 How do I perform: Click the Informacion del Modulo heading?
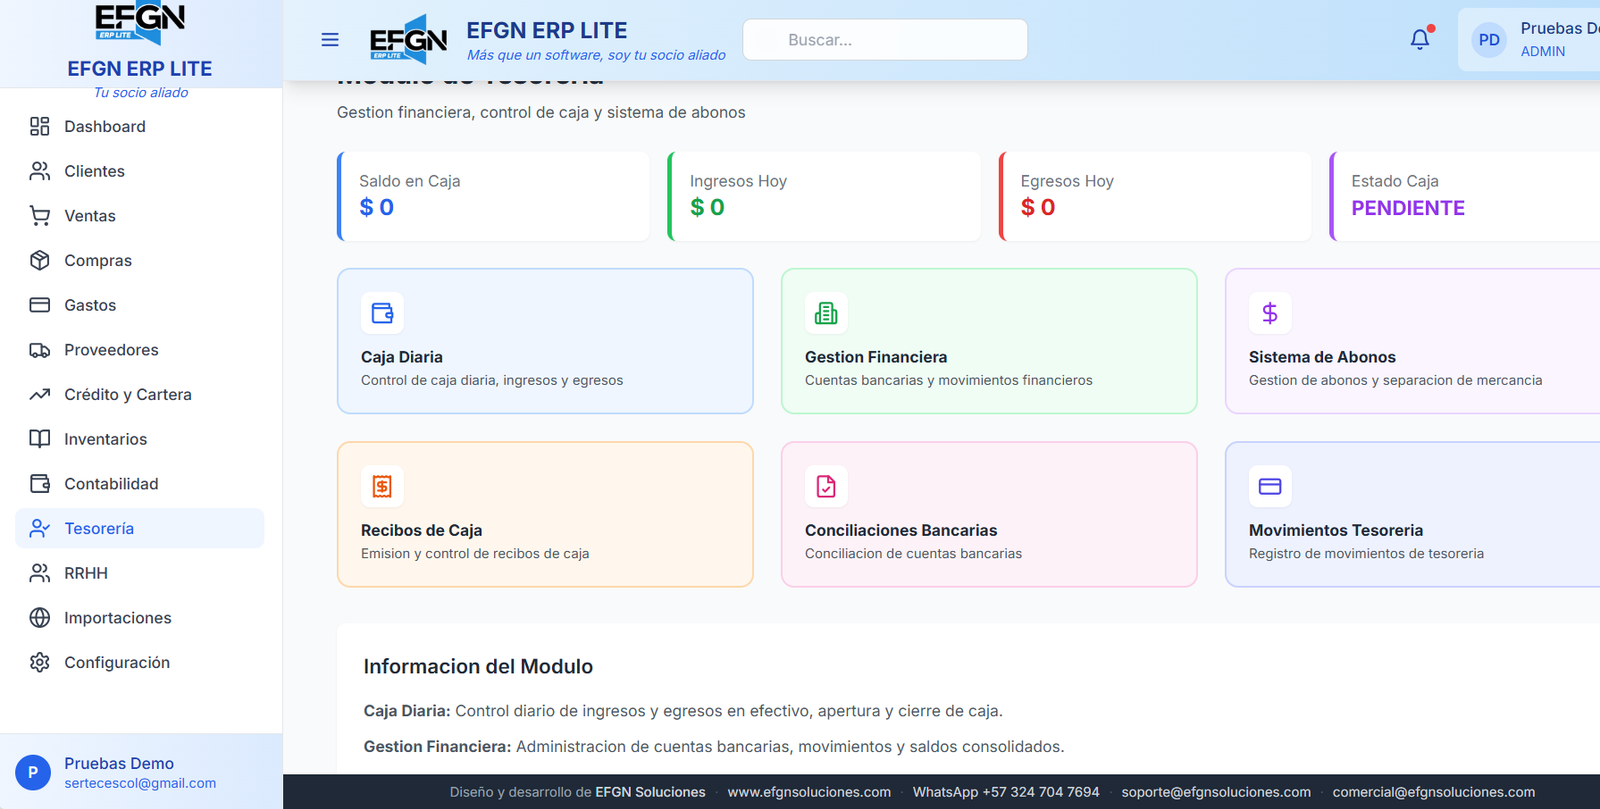[478, 666]
